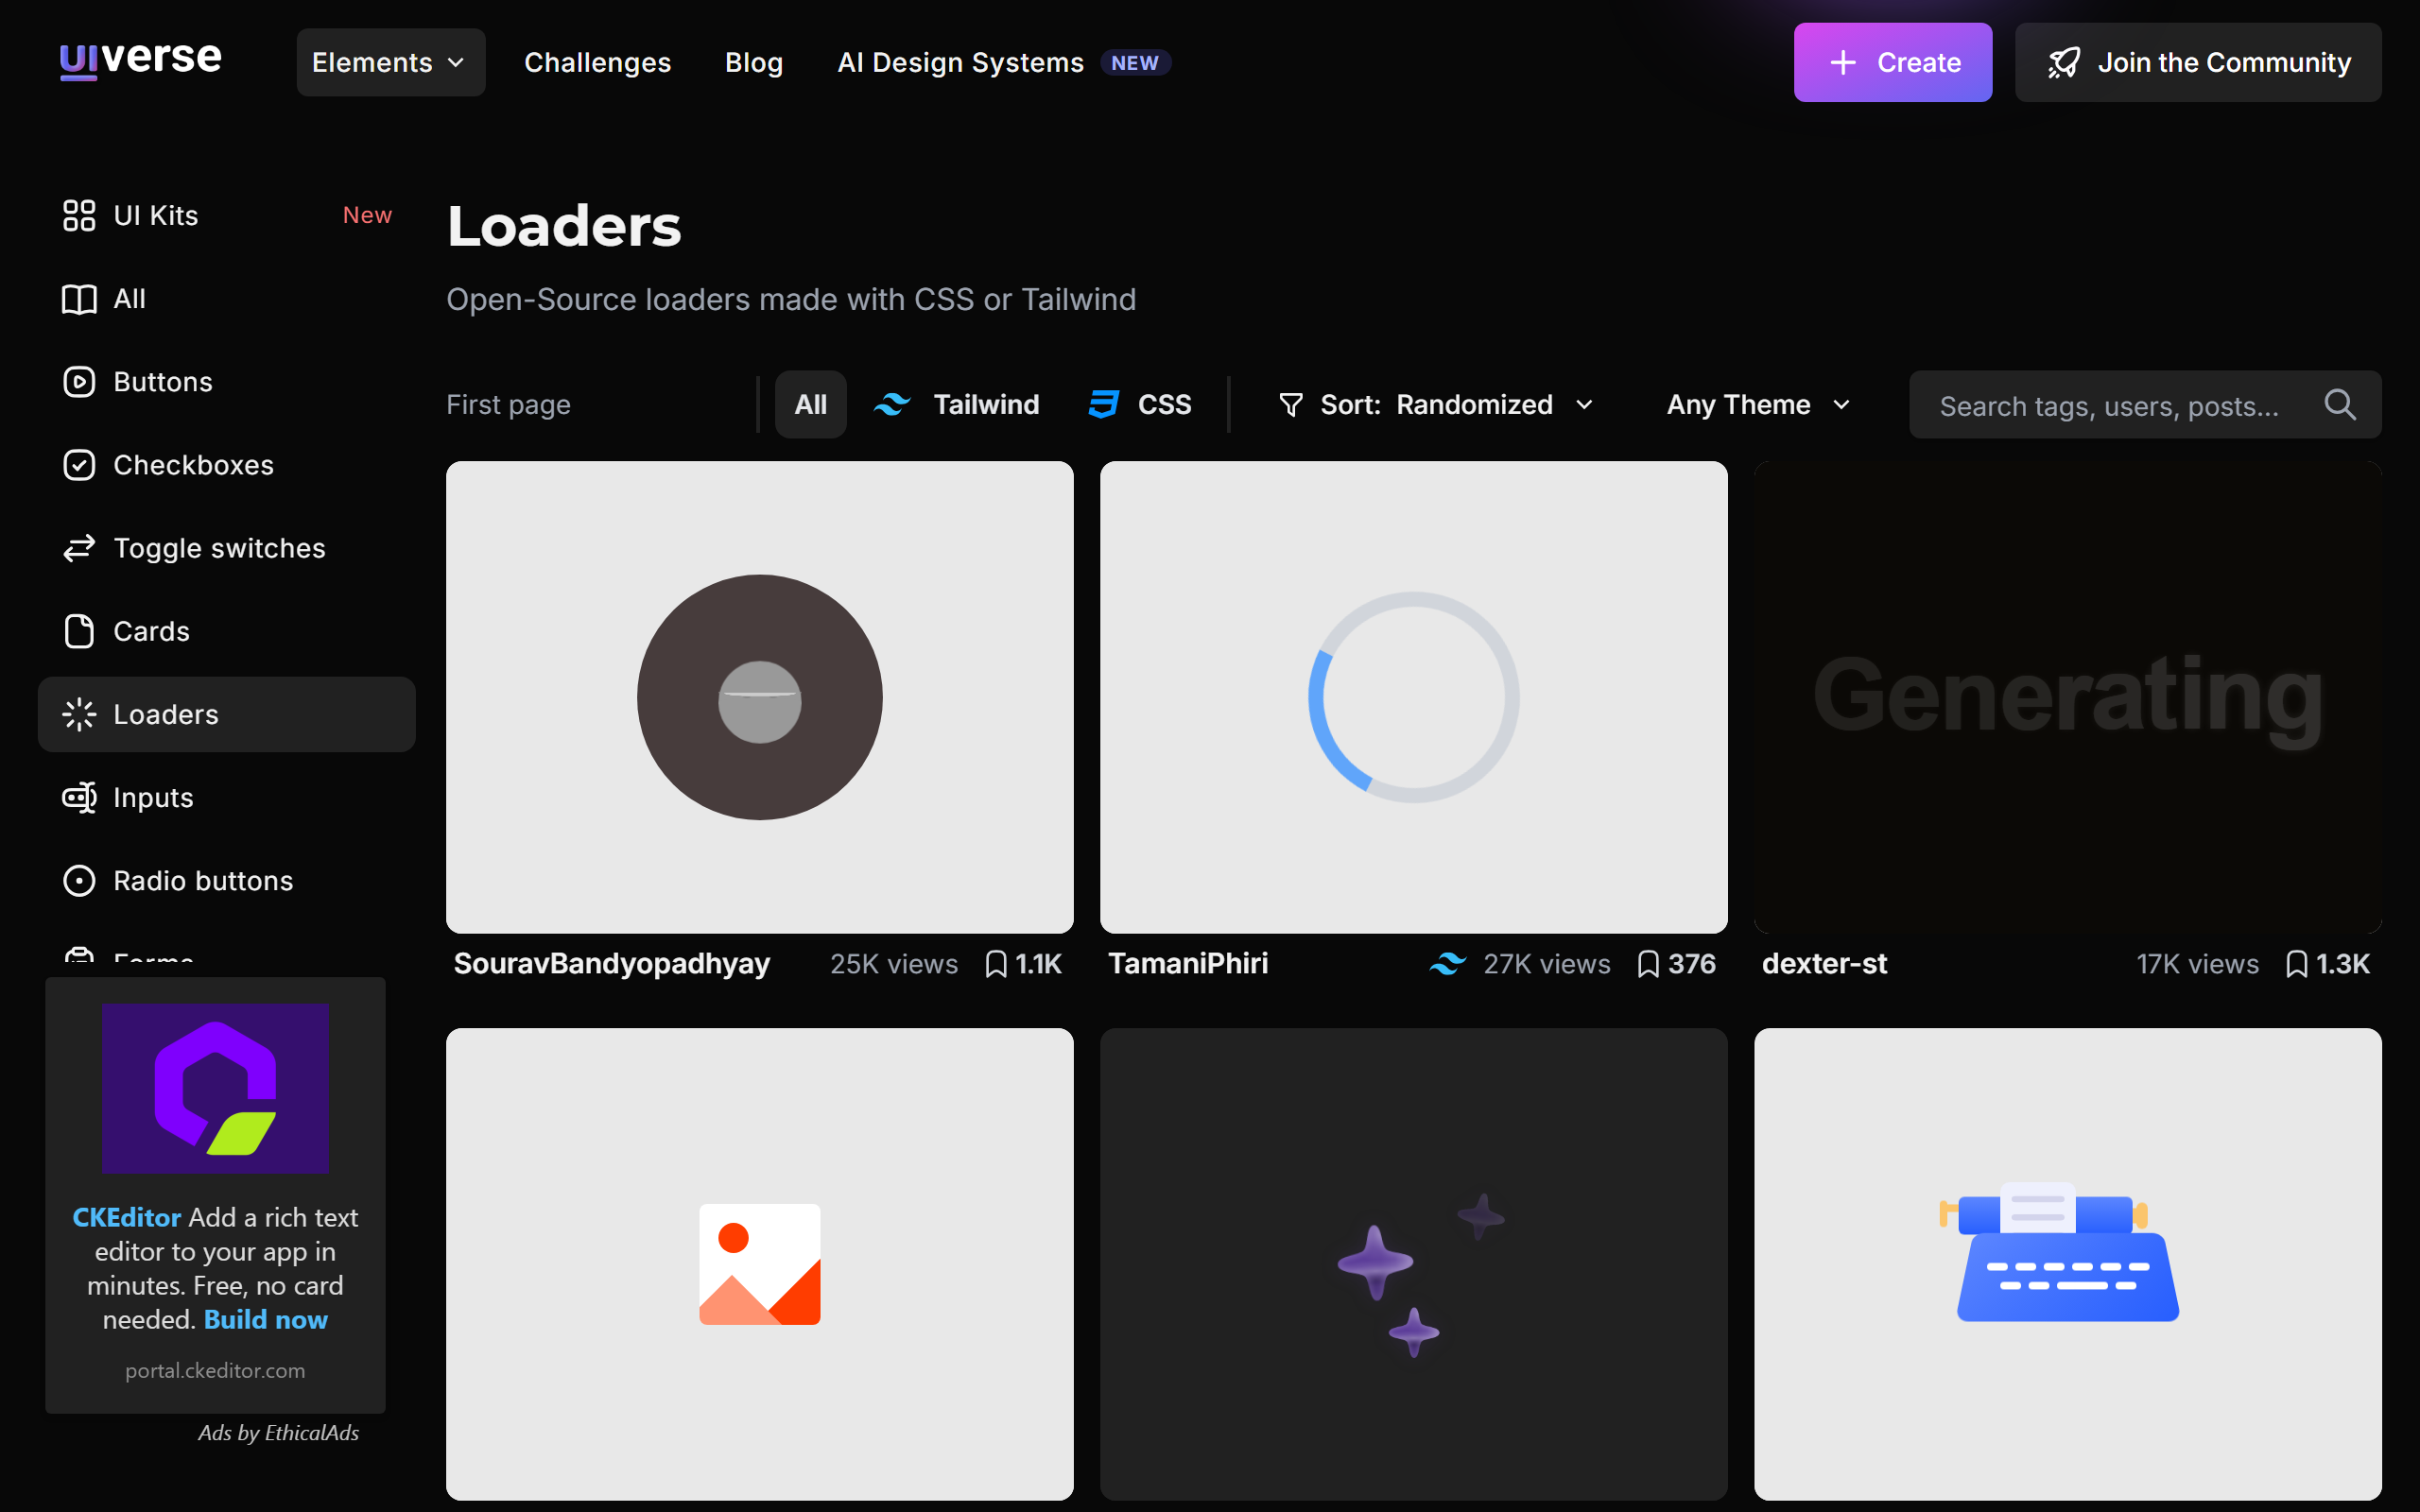Open AI Design Systems page
Screen dimensions: 2420x1512
tap(1003, 62)
